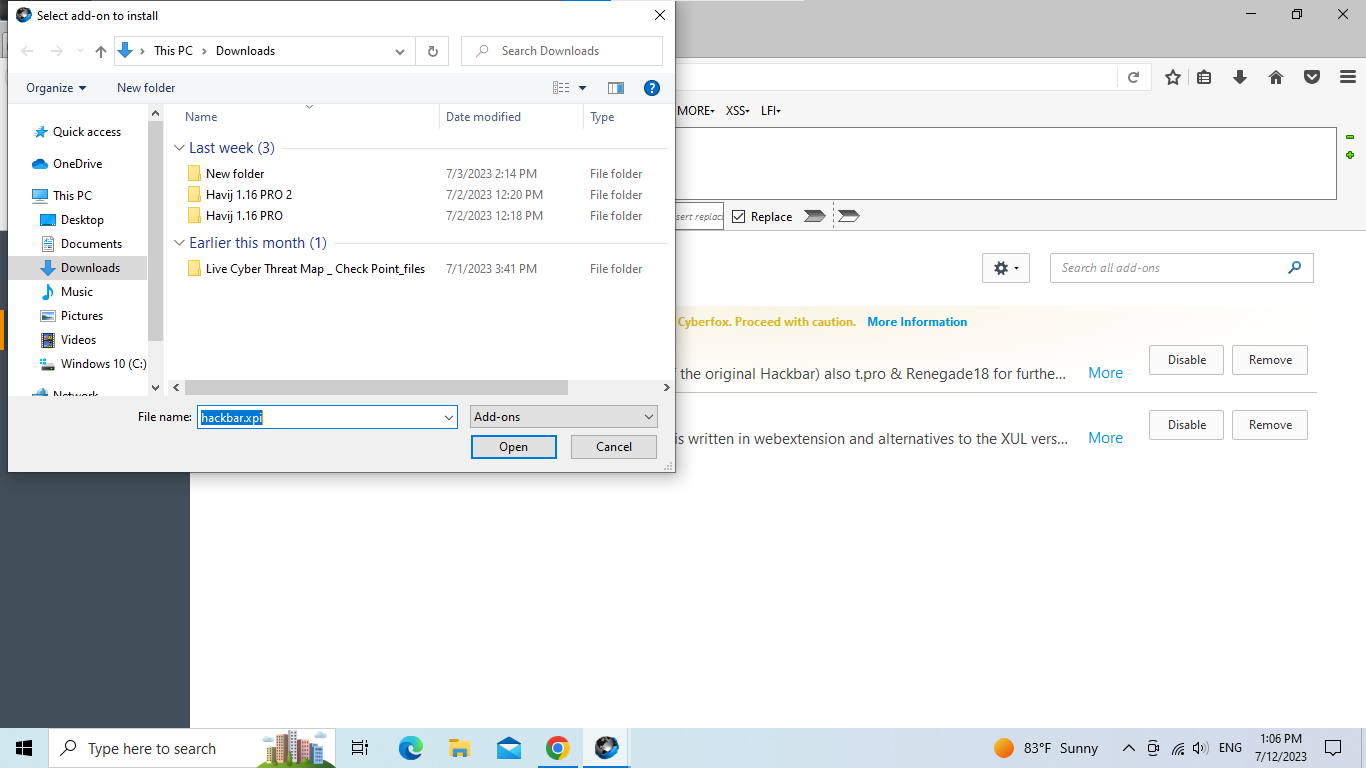Go back in file dialog navigation
The width and height of the screenshot is (1366, 768).
pos(27,51)
